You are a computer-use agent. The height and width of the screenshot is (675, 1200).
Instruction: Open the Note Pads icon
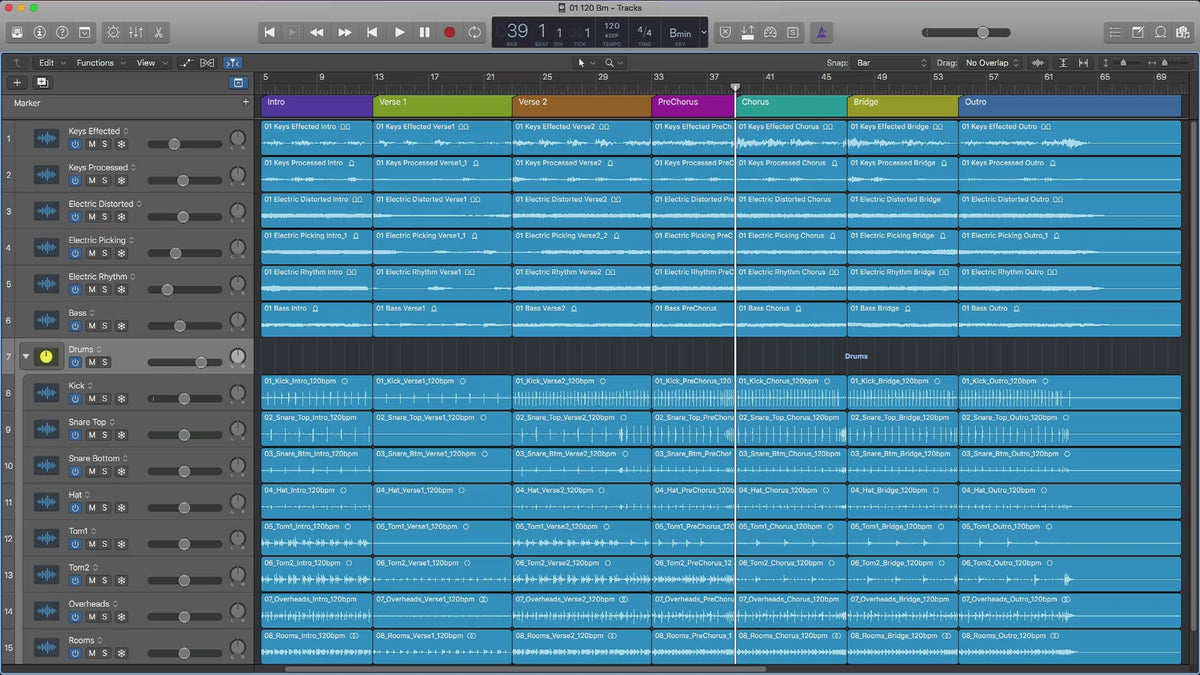coord(1137,32)
